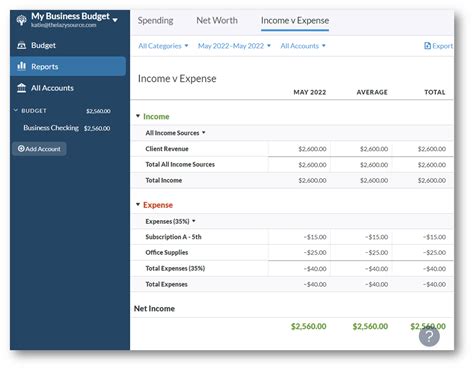Click Net Income May 2022 value $2,560.00
The width and height of the screenshot is (474, 370).
click(x=309, y=326)
